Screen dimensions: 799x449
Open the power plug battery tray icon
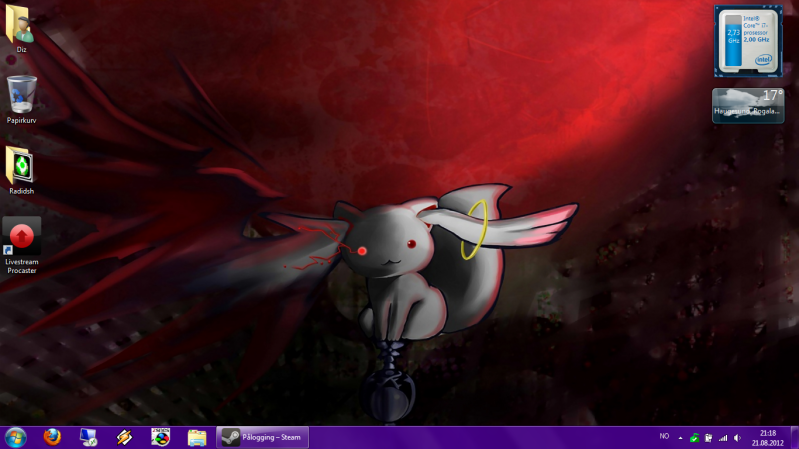pos(708,438)
